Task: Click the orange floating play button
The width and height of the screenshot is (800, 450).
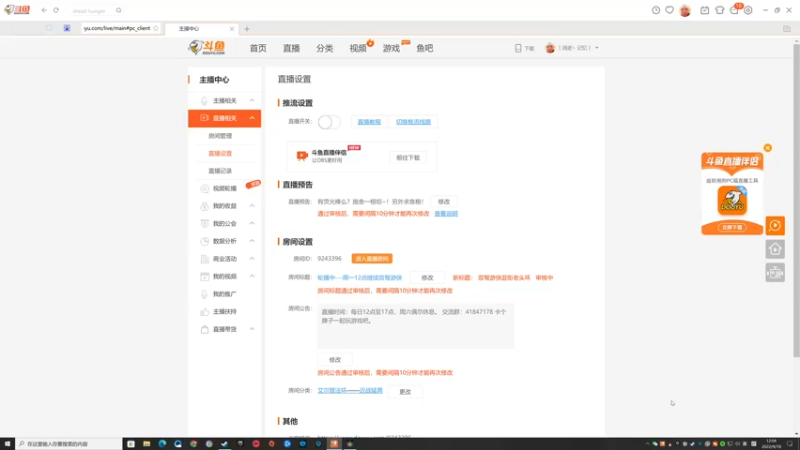Action: (x=775, y=226)
